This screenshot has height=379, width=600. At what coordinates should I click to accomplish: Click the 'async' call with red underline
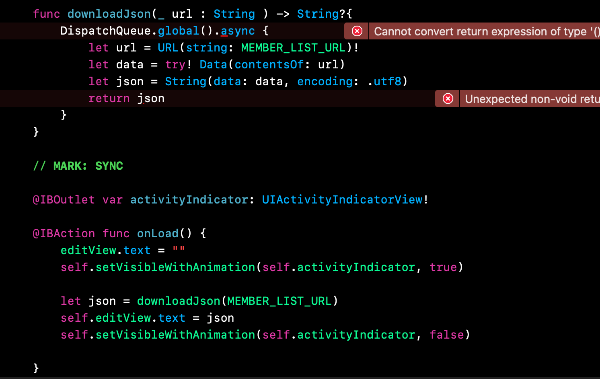tap(238, 31)
